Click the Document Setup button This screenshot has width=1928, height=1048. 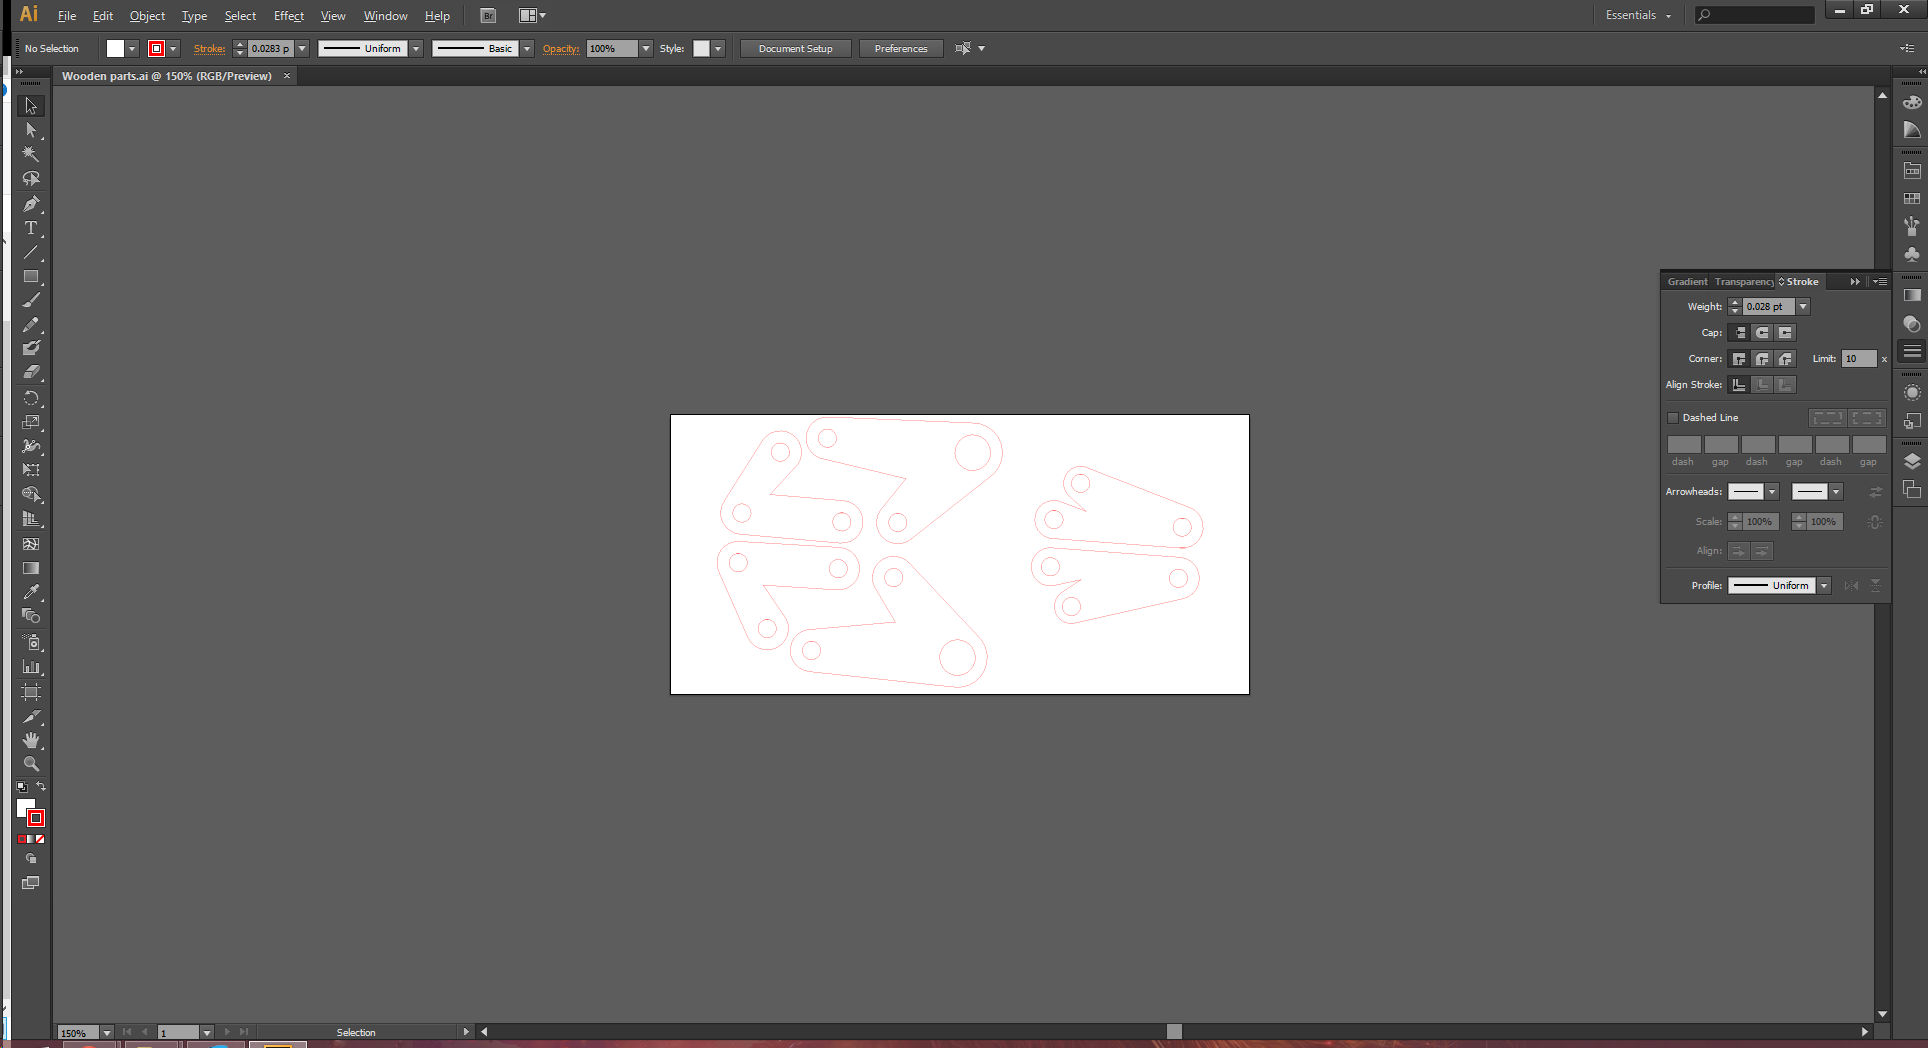(x=795, y=49)
